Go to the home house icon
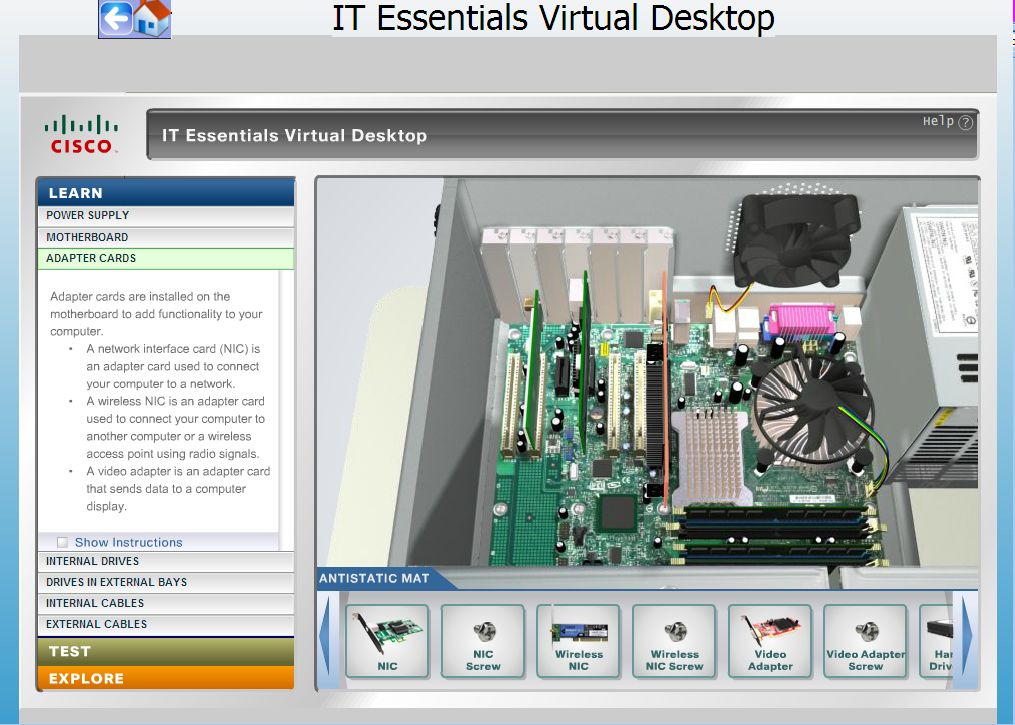 153,19
